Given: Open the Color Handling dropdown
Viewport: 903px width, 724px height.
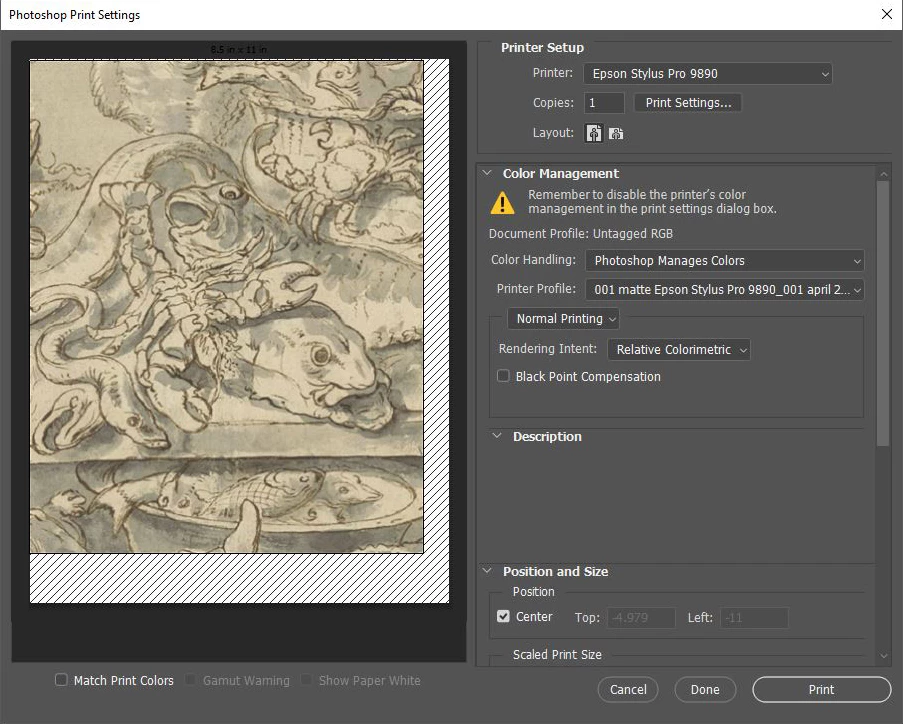Looking at the screenshot, I should pyautogui.click(x=724, y=260).
